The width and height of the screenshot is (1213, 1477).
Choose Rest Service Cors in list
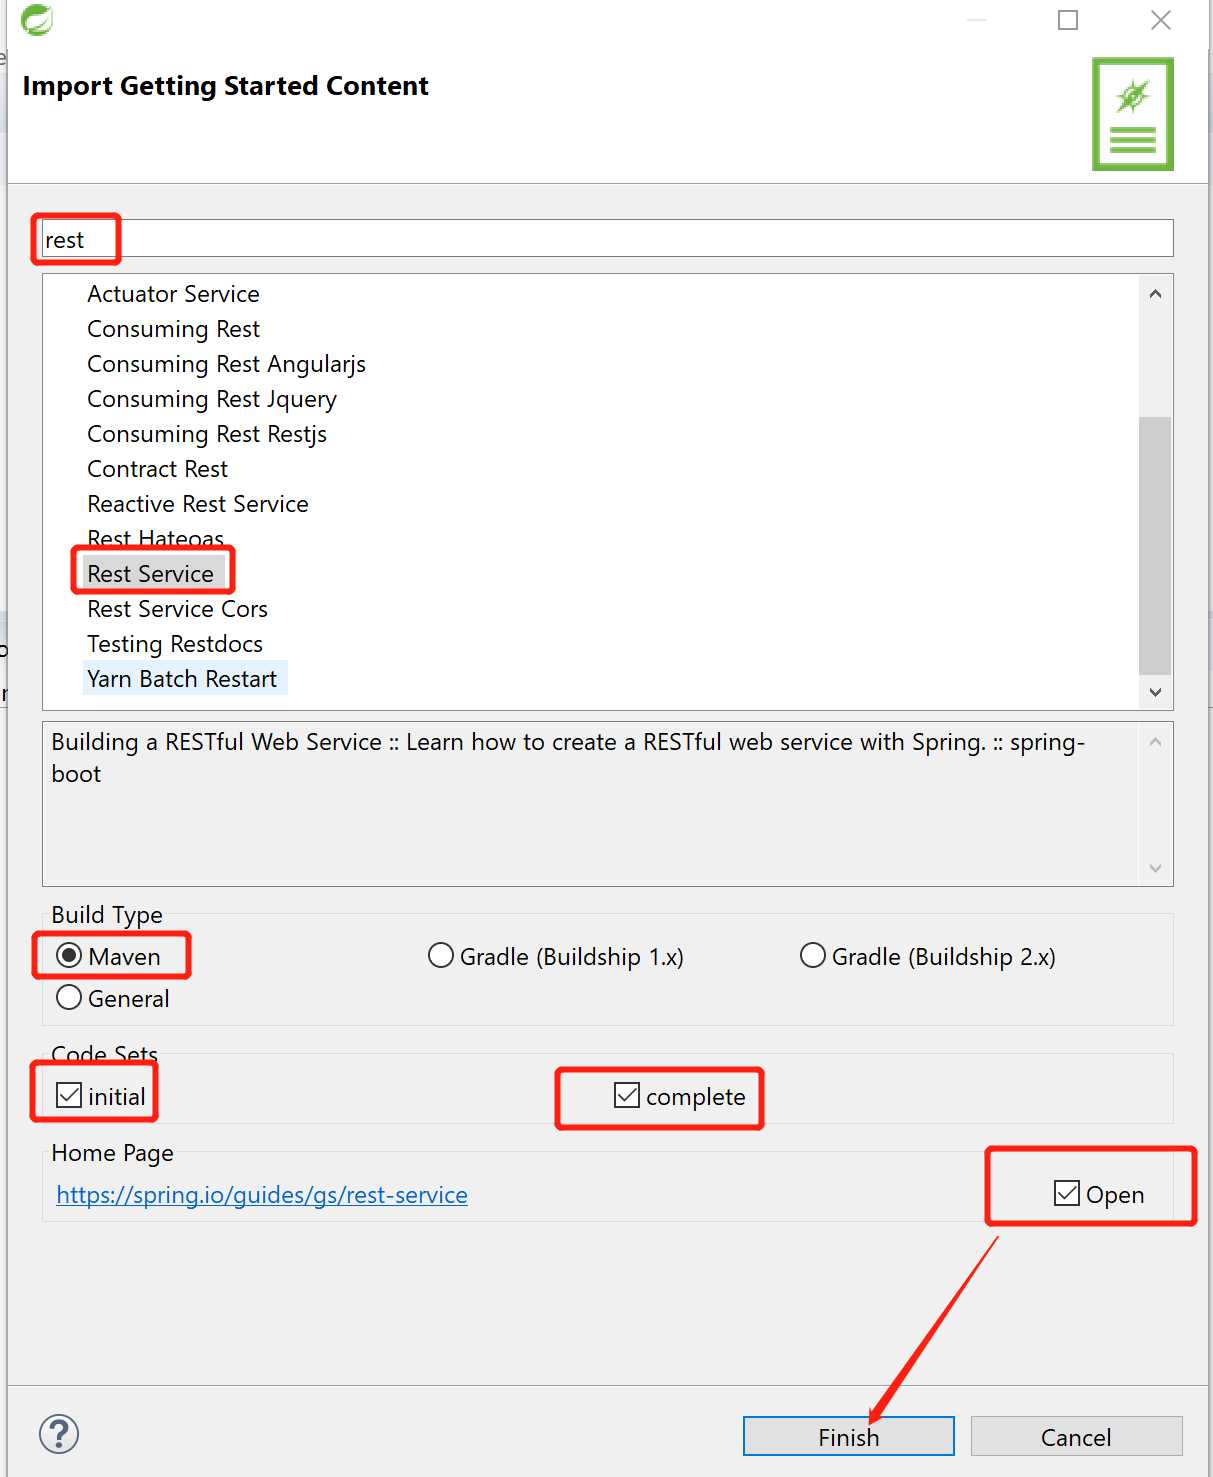[x=177, y=609]
